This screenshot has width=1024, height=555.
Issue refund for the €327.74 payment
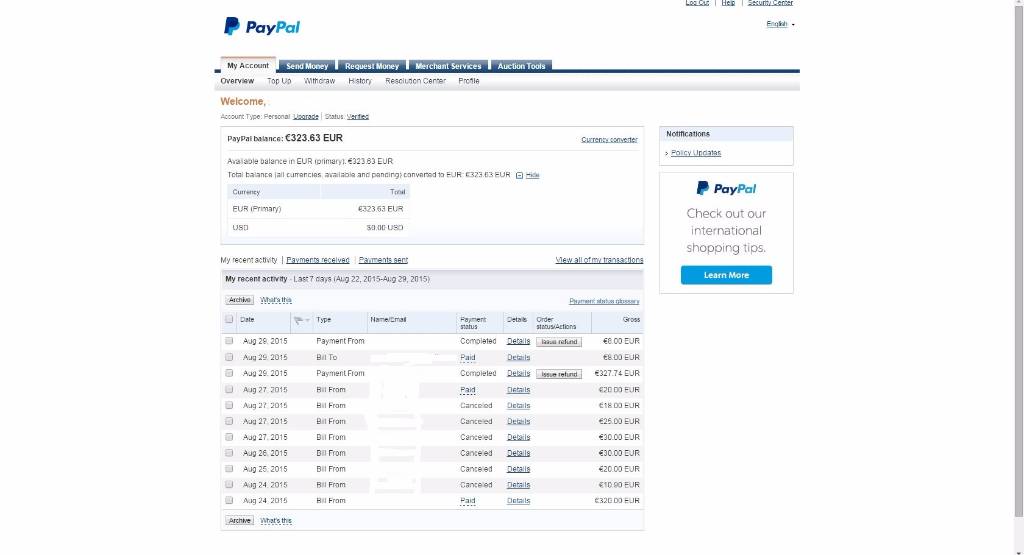pos(559,374)
